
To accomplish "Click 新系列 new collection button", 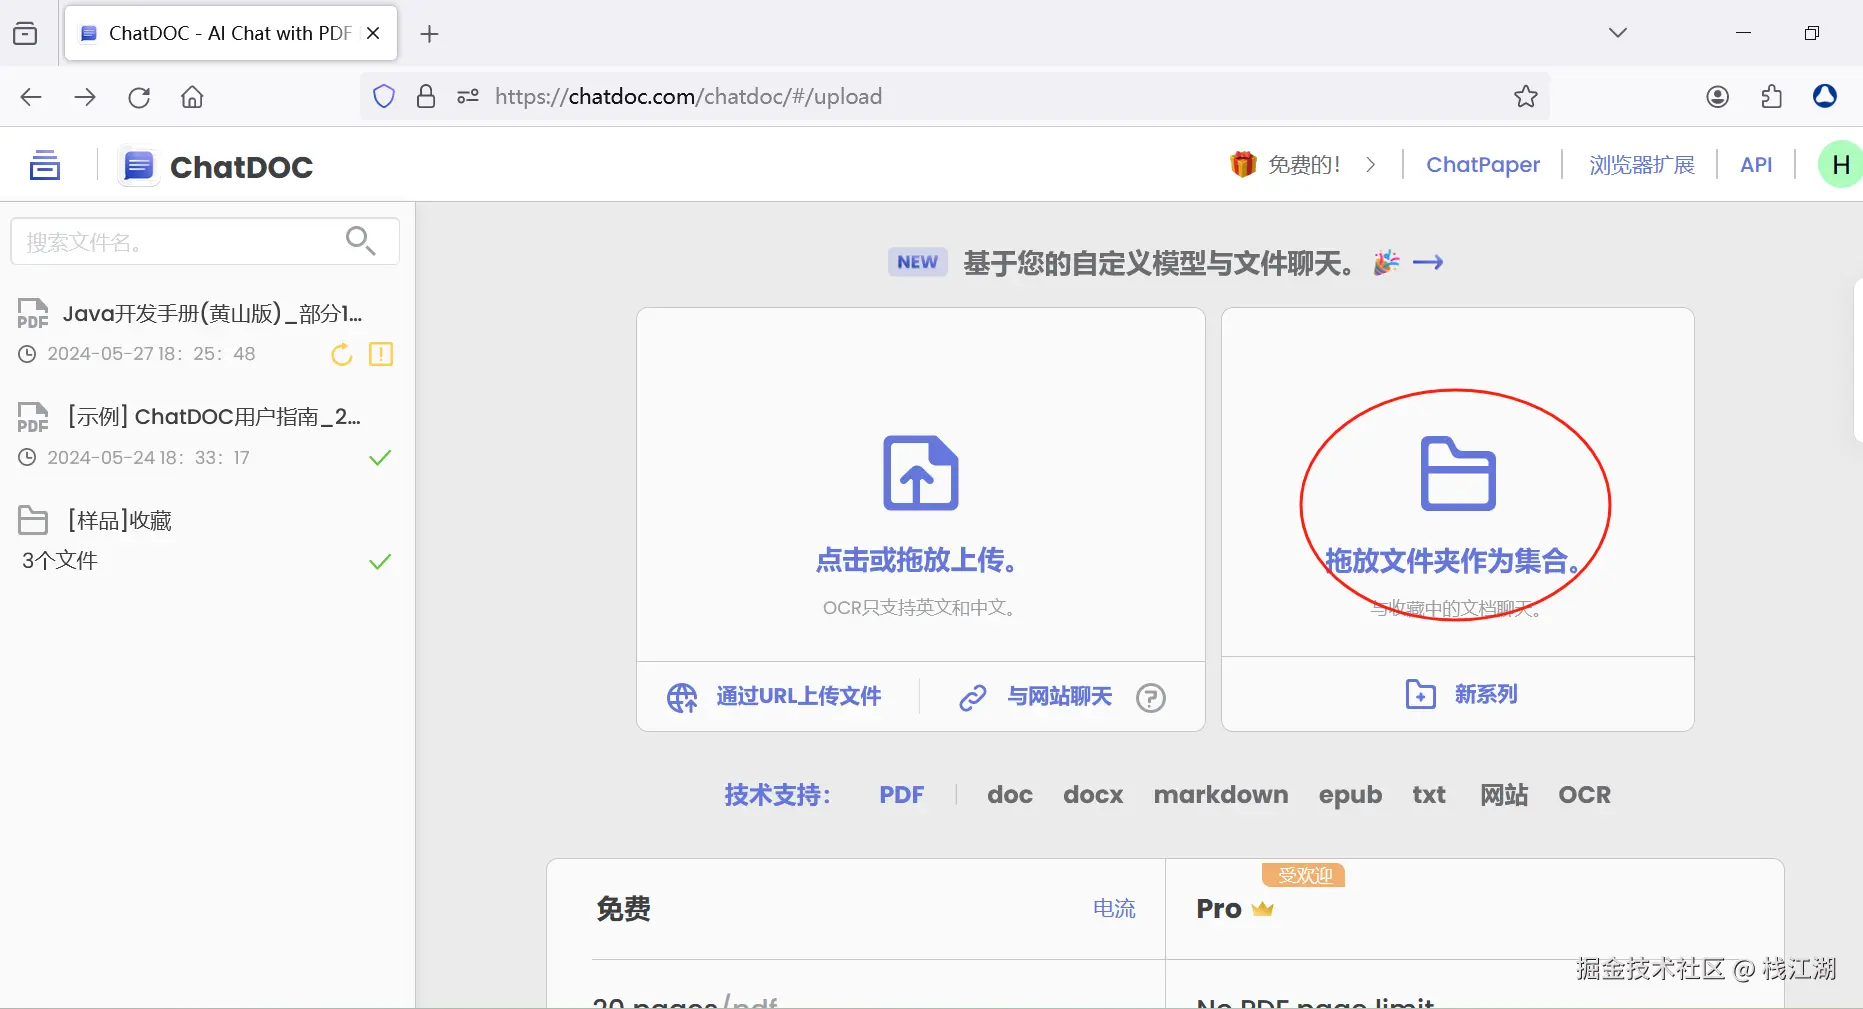I will point(1462,694).
